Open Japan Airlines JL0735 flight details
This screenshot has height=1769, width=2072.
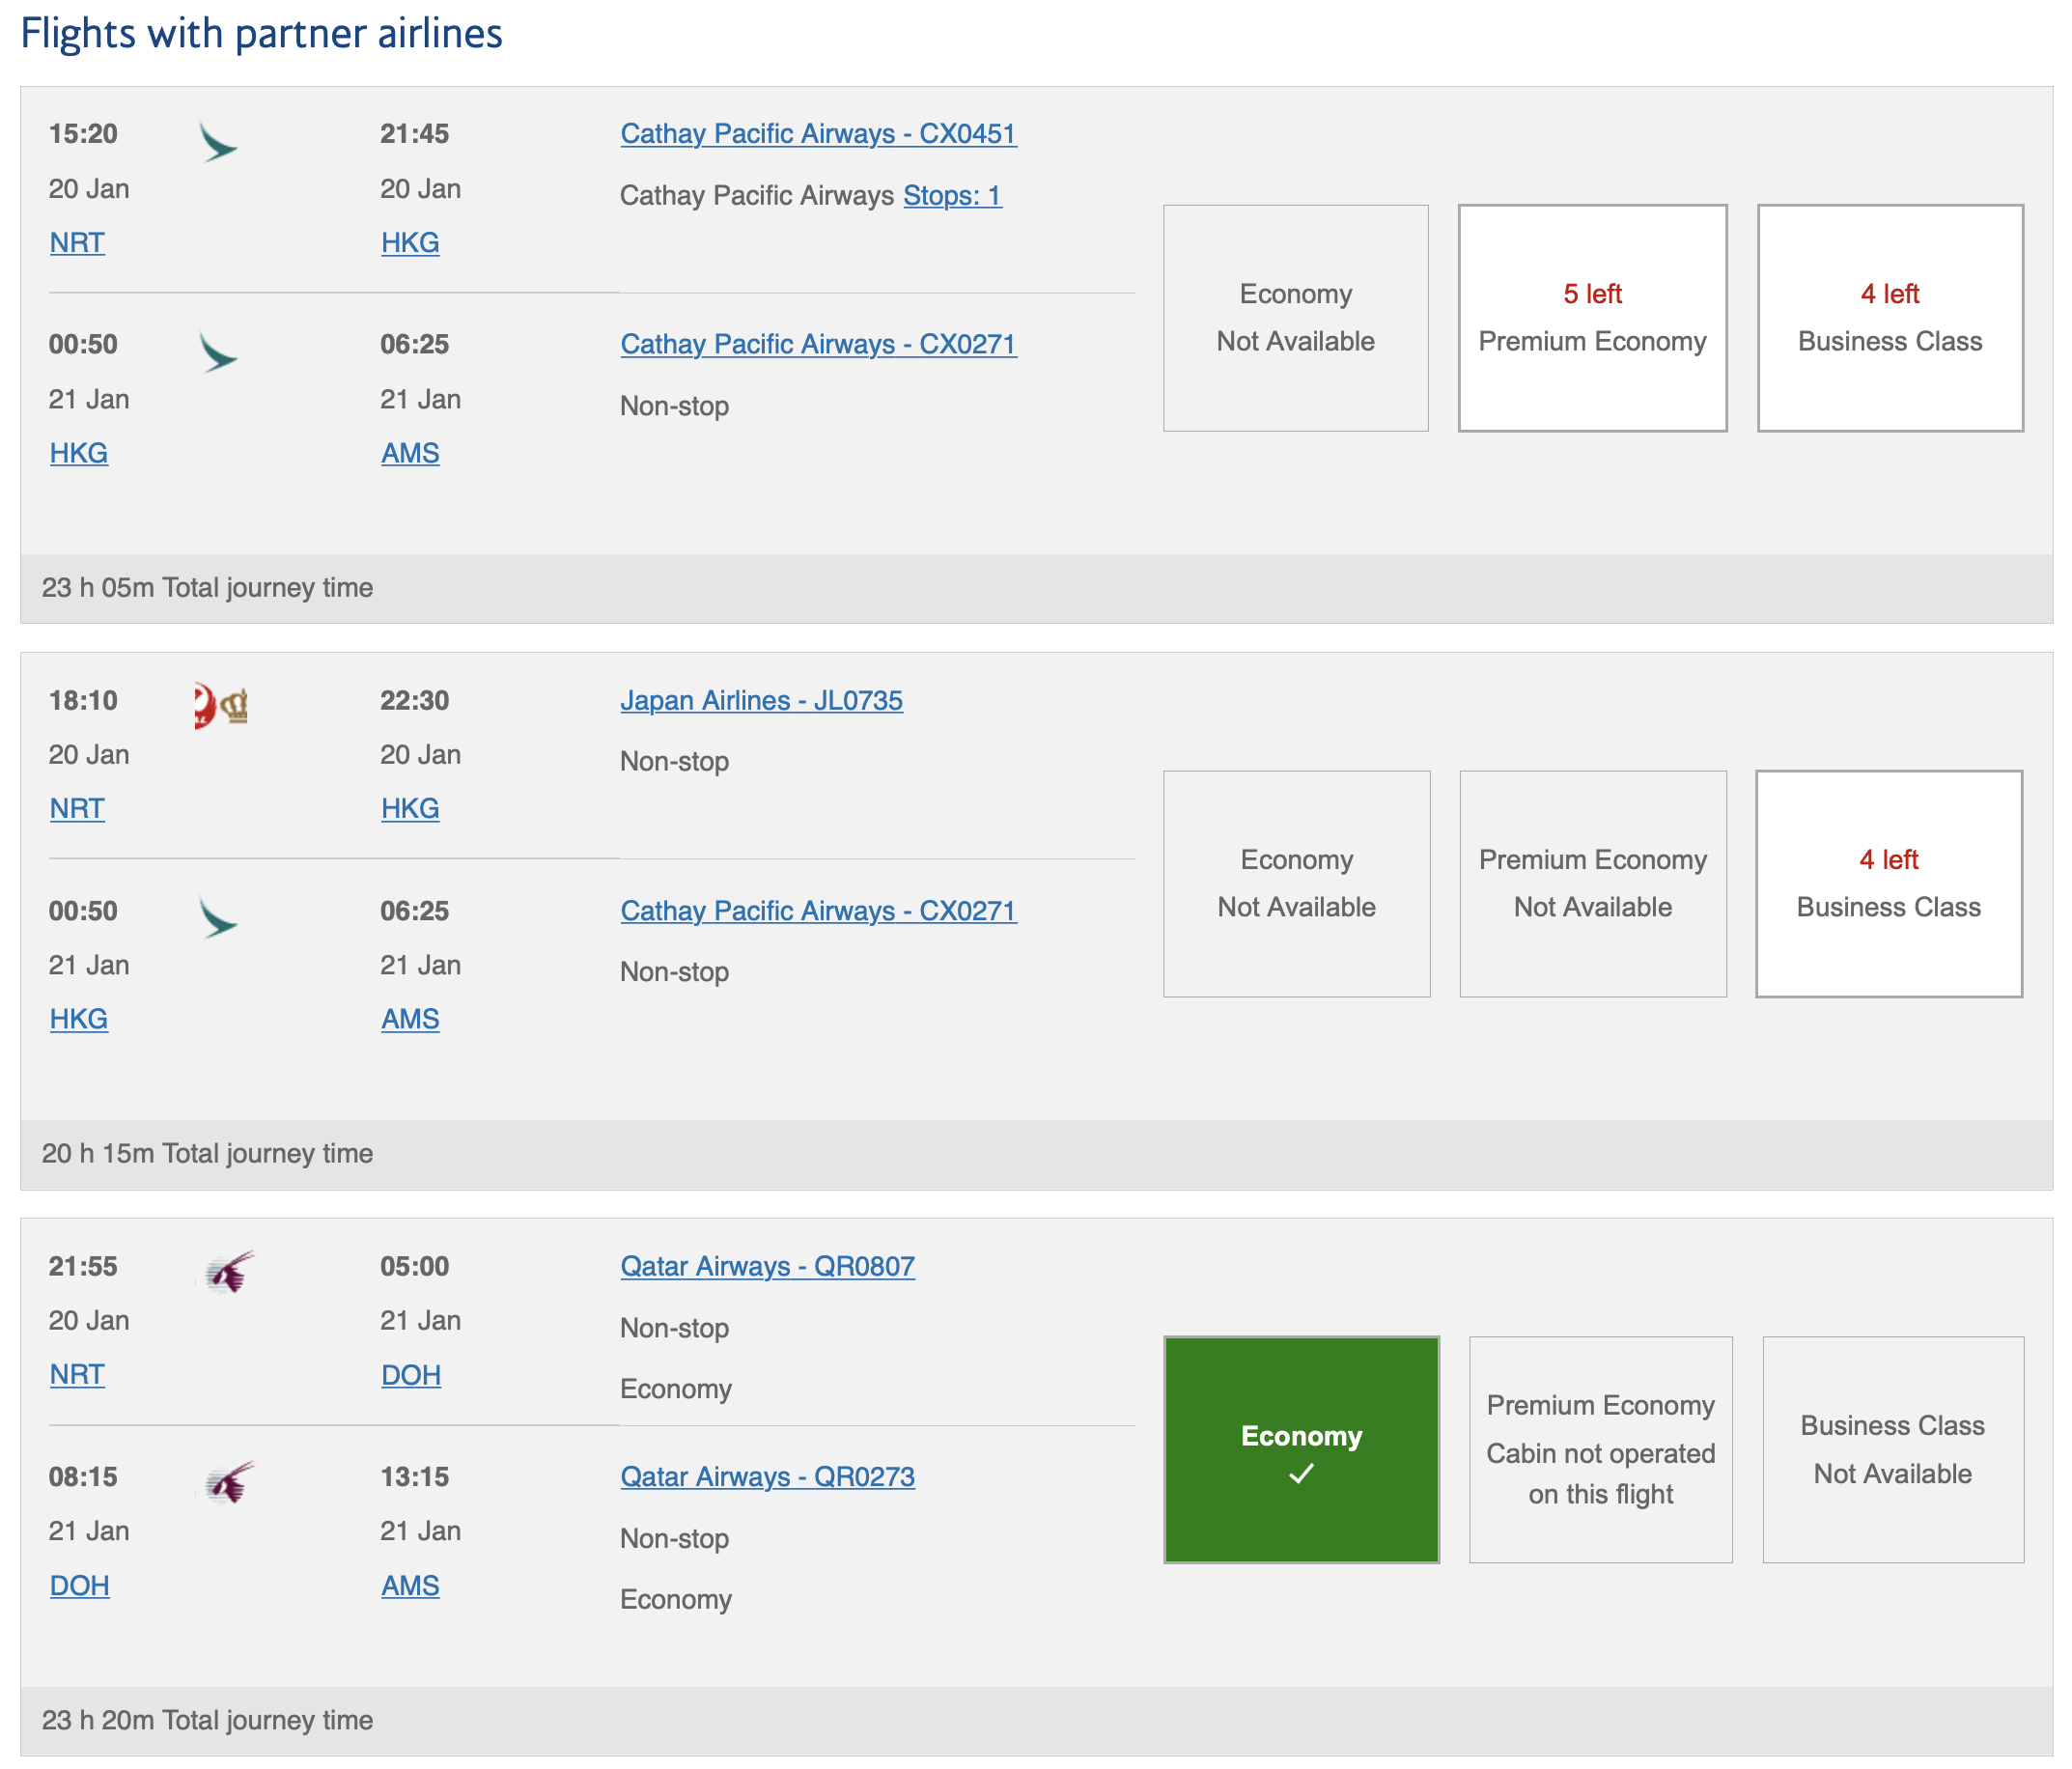pos(760,701)
